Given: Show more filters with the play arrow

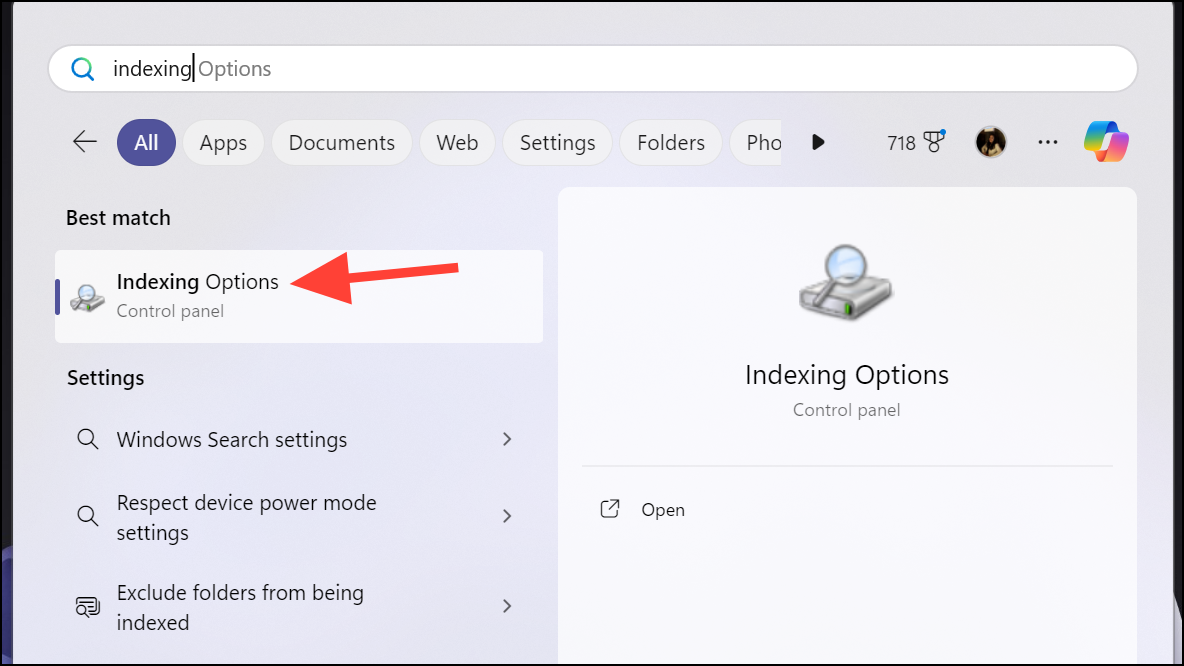Looking at the screenshot, I should (x=818, y=142).
